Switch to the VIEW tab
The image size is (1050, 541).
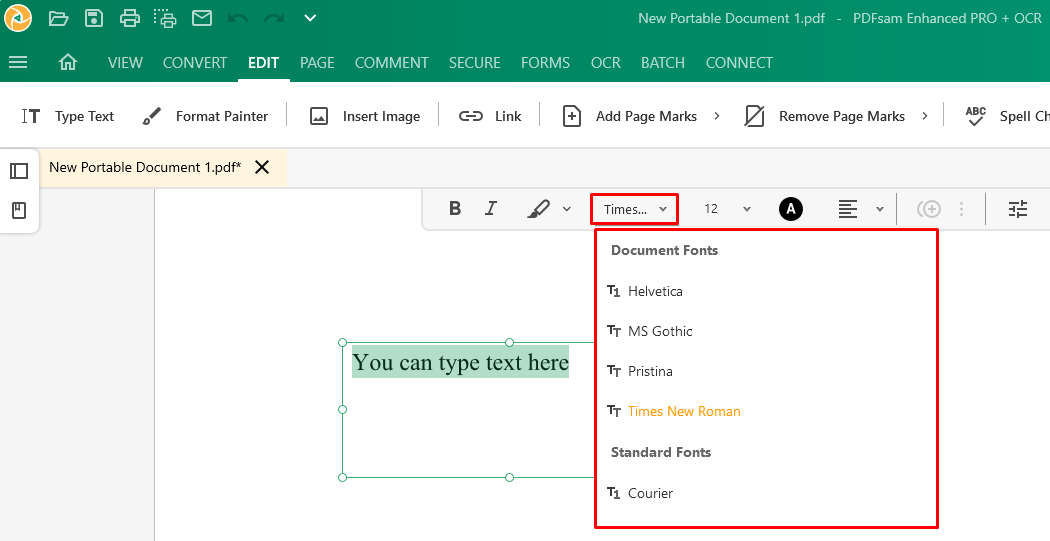(125, 63)
